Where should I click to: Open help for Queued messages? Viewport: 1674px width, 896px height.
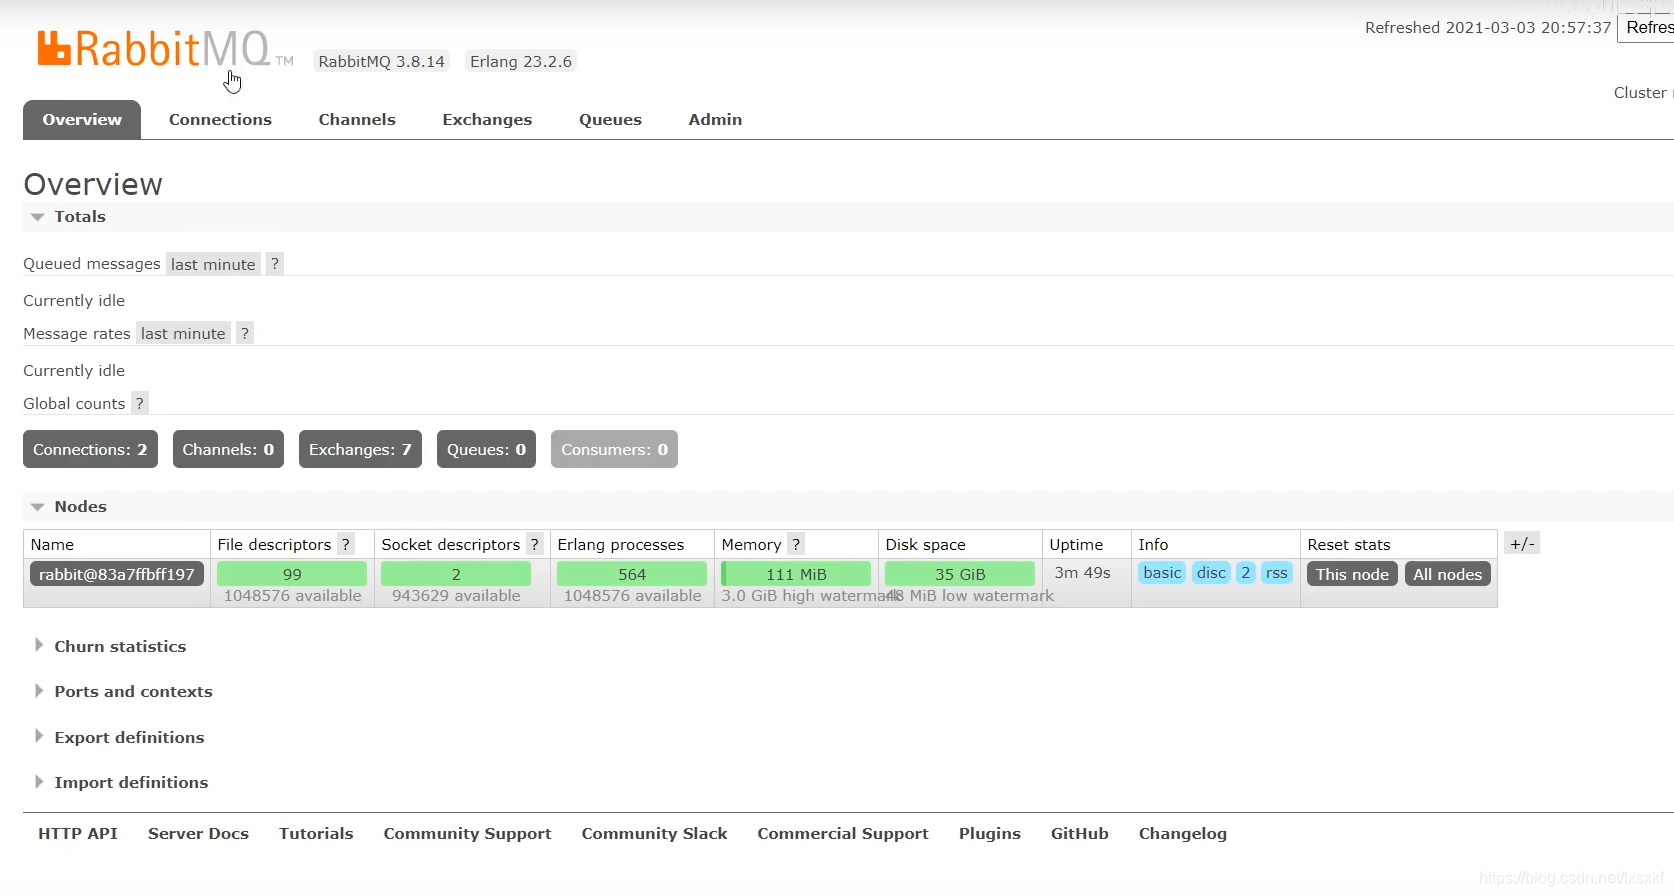[x=275, y=264]
